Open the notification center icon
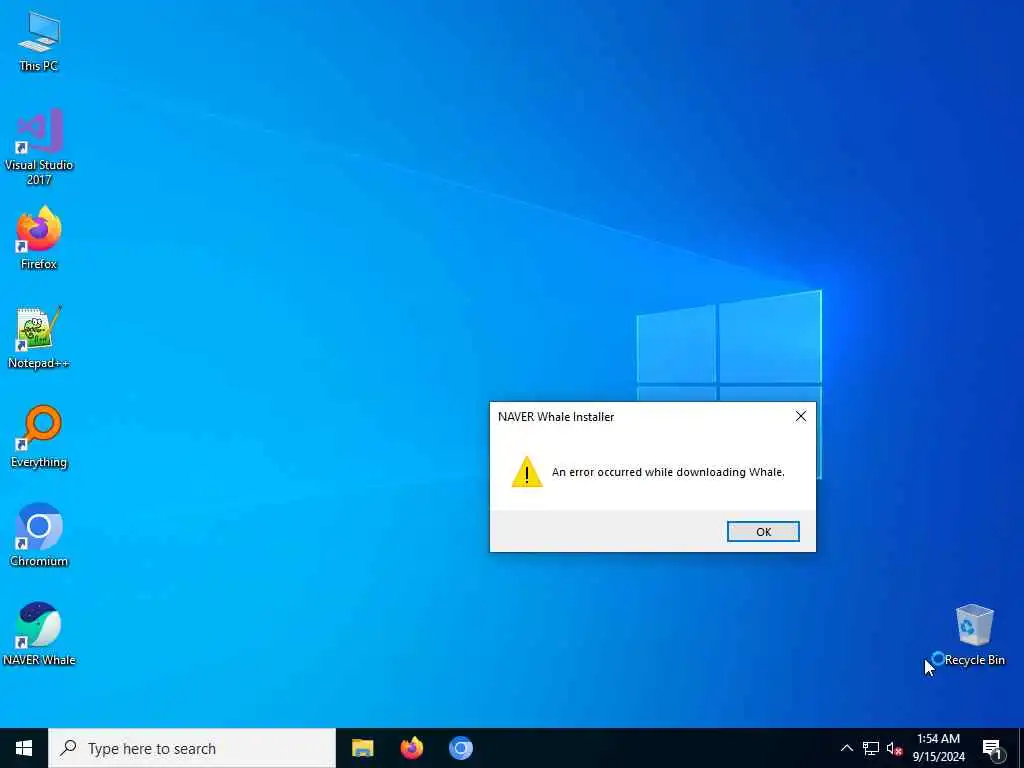The height and width of the screenshot is (768, 1024). pos(992,748)
